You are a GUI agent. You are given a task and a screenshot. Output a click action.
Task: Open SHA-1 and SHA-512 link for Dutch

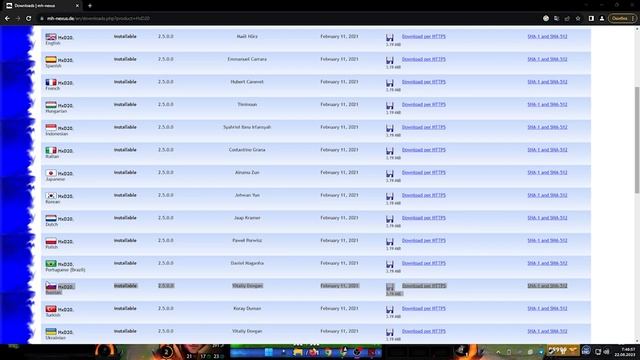[547, 218]
